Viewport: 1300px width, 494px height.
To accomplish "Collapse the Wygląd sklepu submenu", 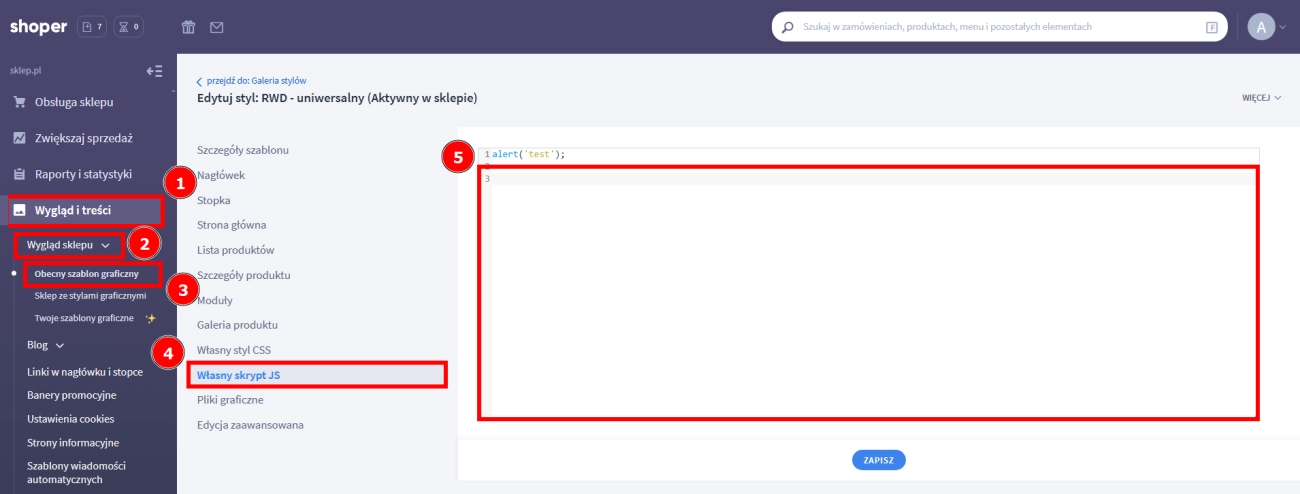I will tap(68, 245).
